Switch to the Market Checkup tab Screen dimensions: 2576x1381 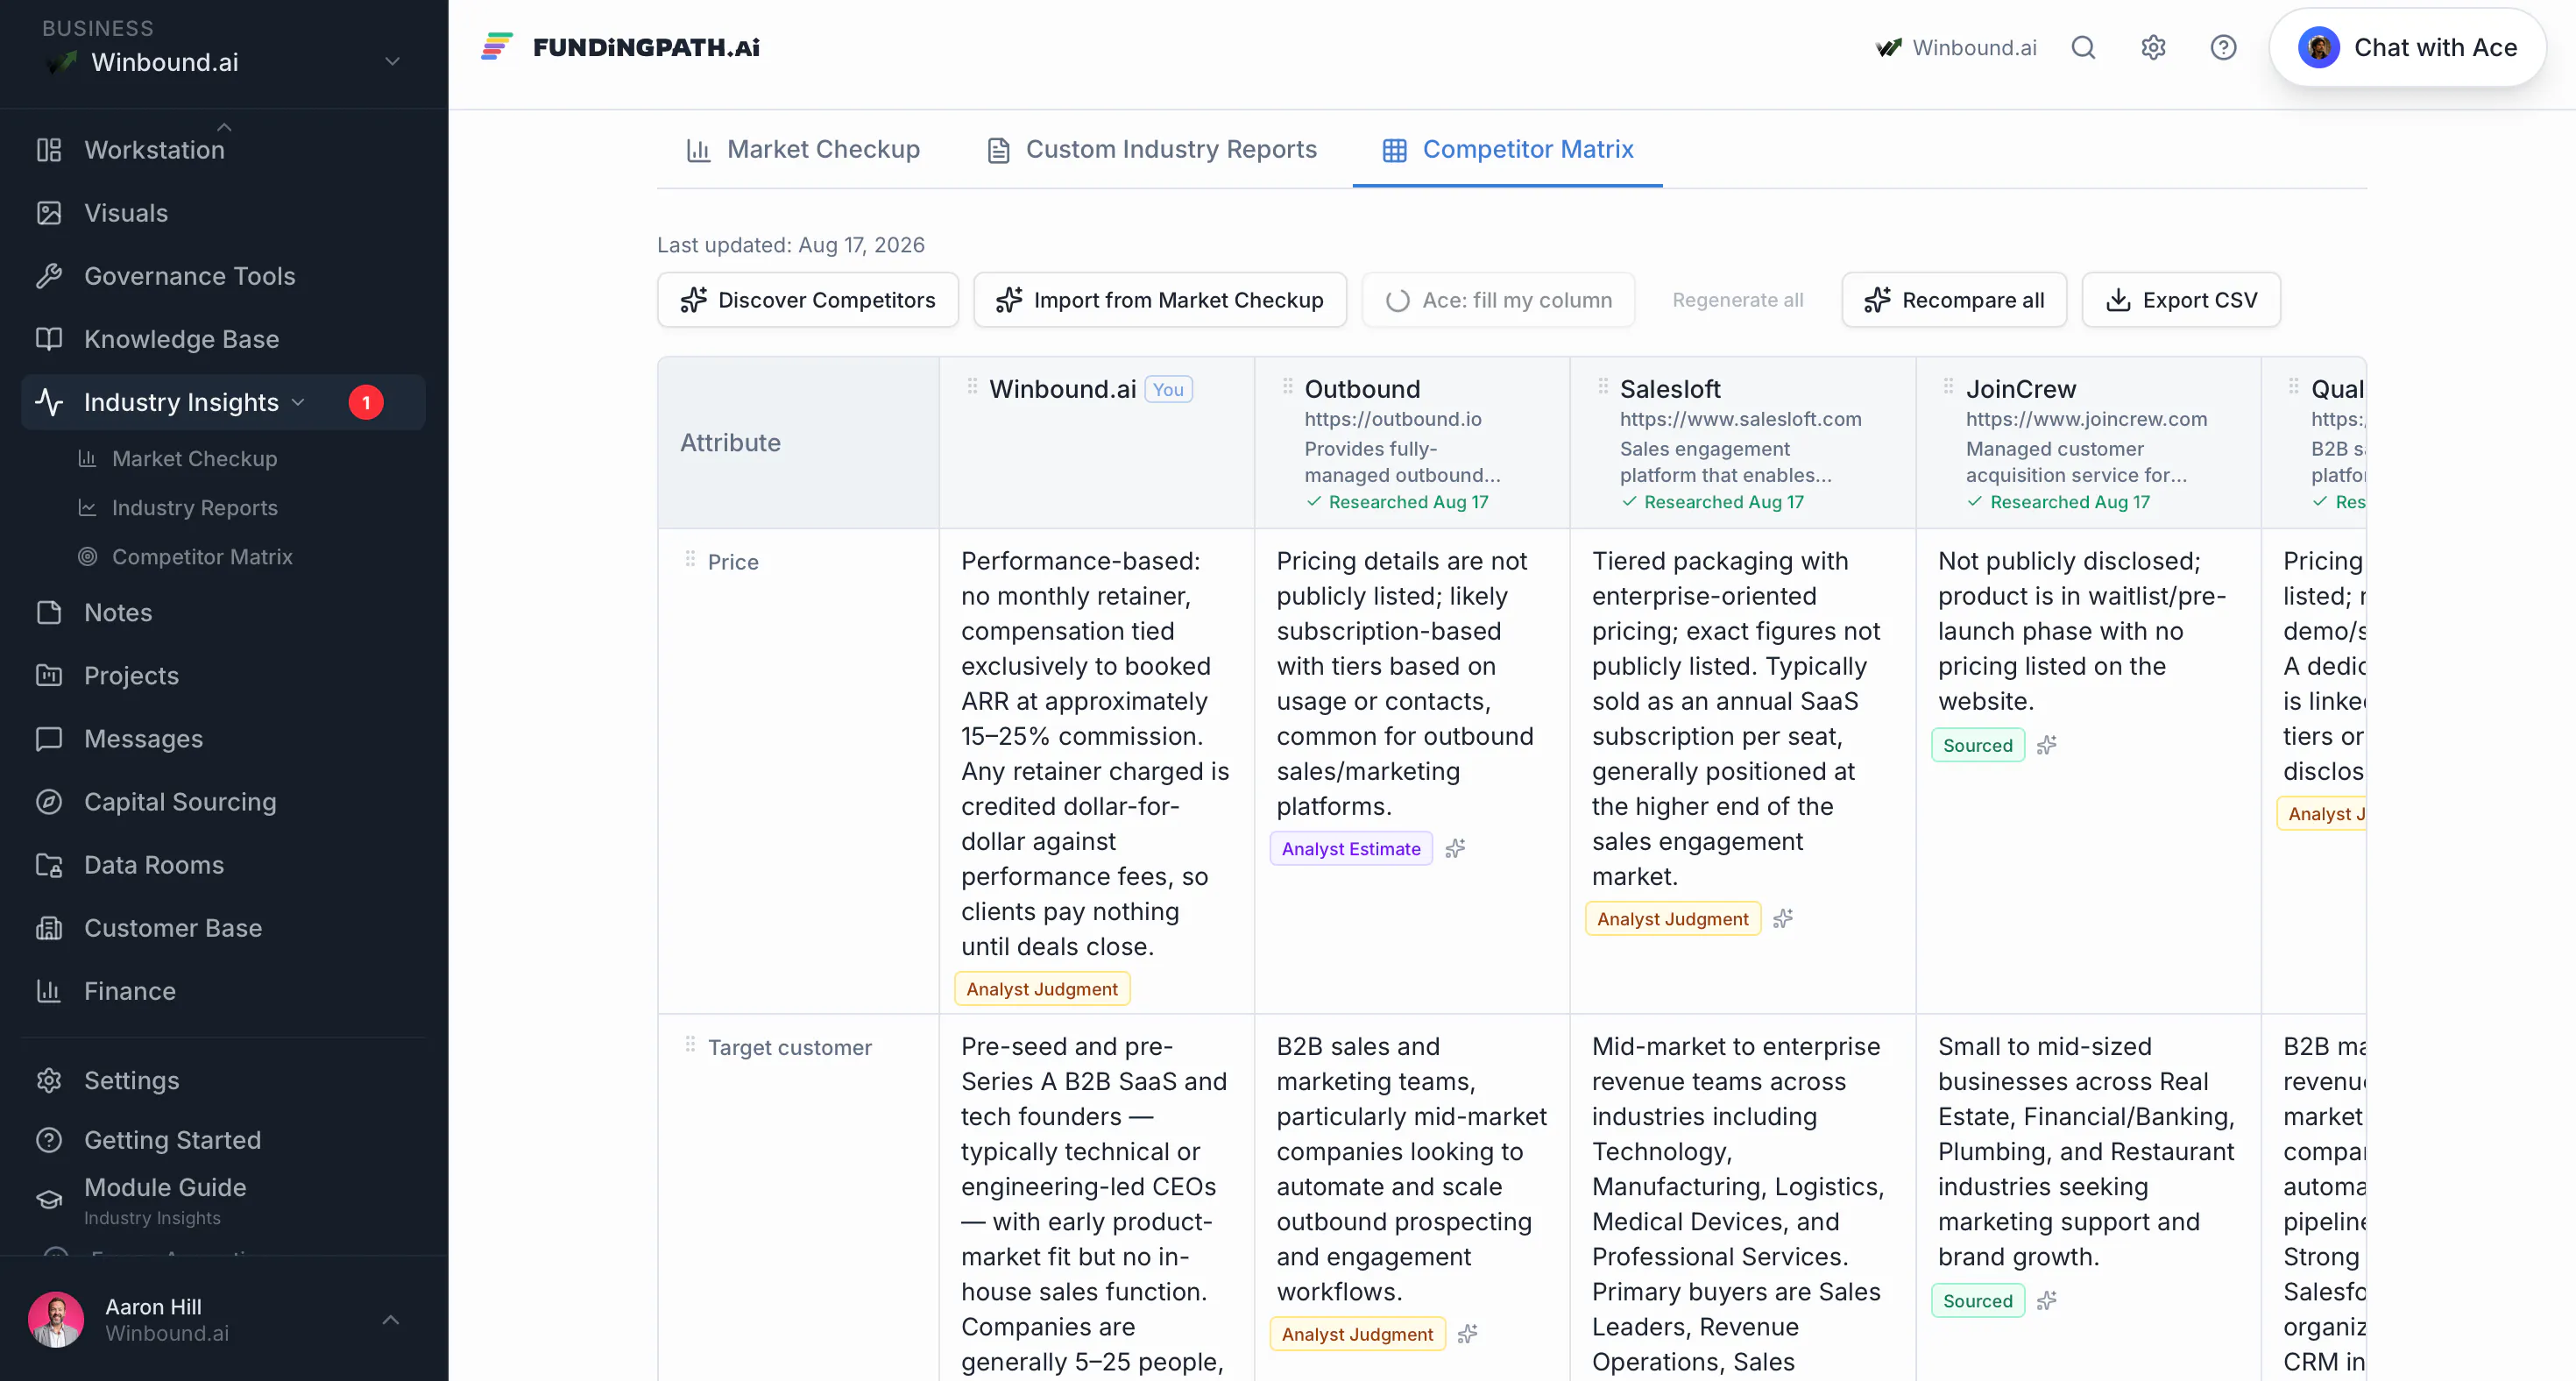click(803, 149)
